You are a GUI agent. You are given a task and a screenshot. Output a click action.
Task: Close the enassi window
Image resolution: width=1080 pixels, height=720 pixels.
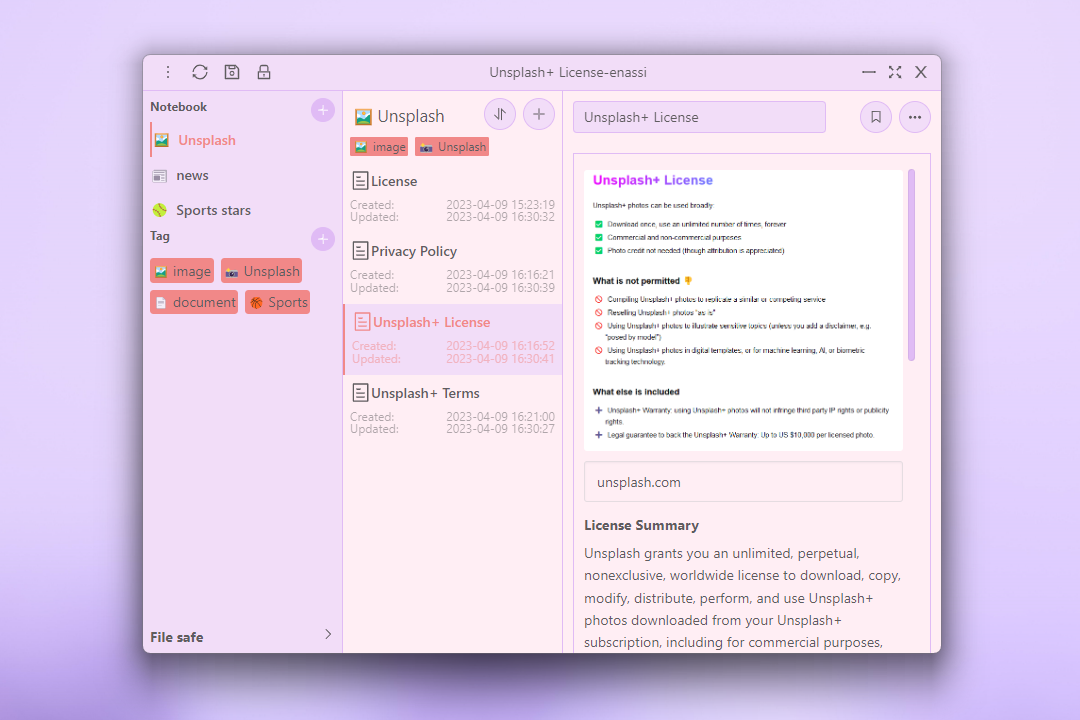[x=921, y=72]
